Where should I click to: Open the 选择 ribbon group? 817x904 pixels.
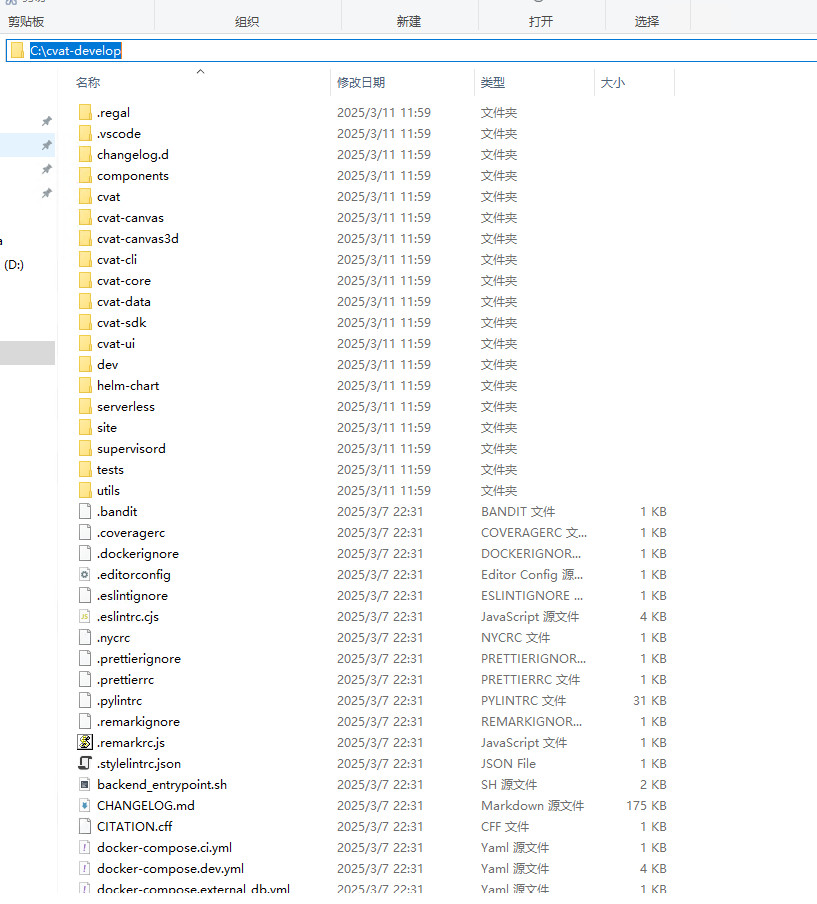pos(647,21)
